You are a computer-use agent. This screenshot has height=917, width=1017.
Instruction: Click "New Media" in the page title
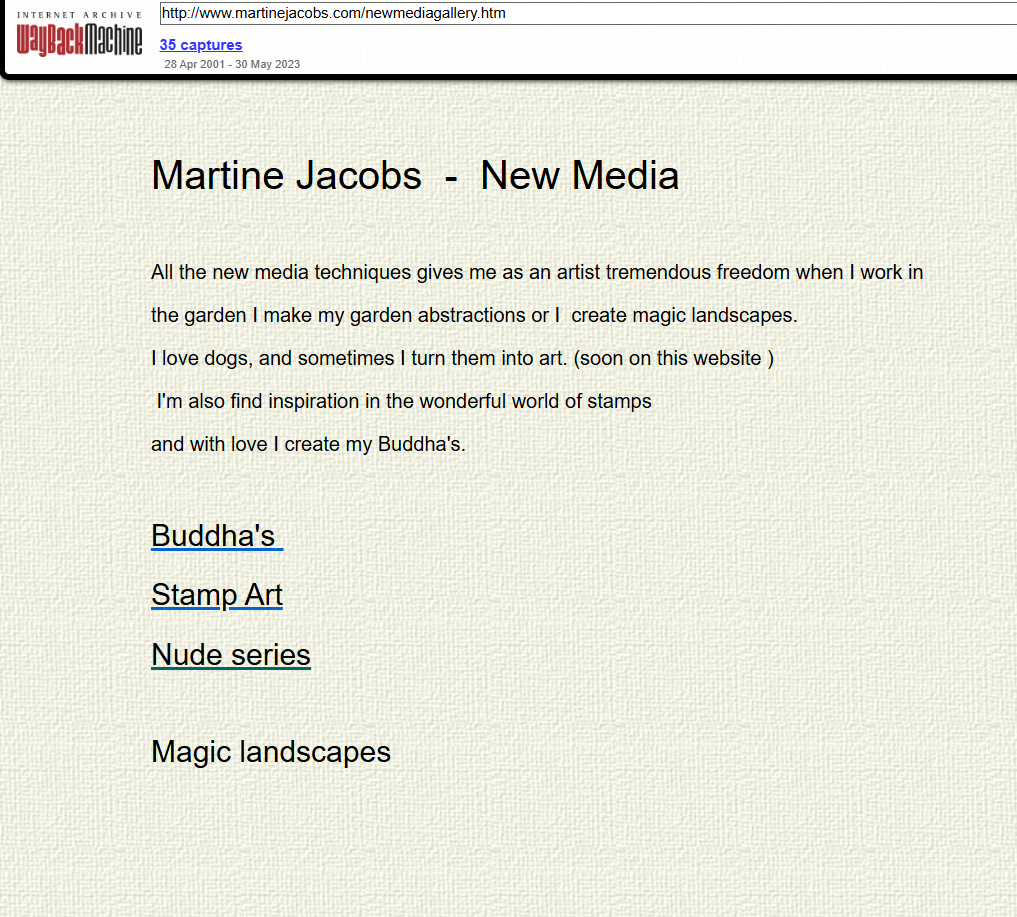(579, 176)
